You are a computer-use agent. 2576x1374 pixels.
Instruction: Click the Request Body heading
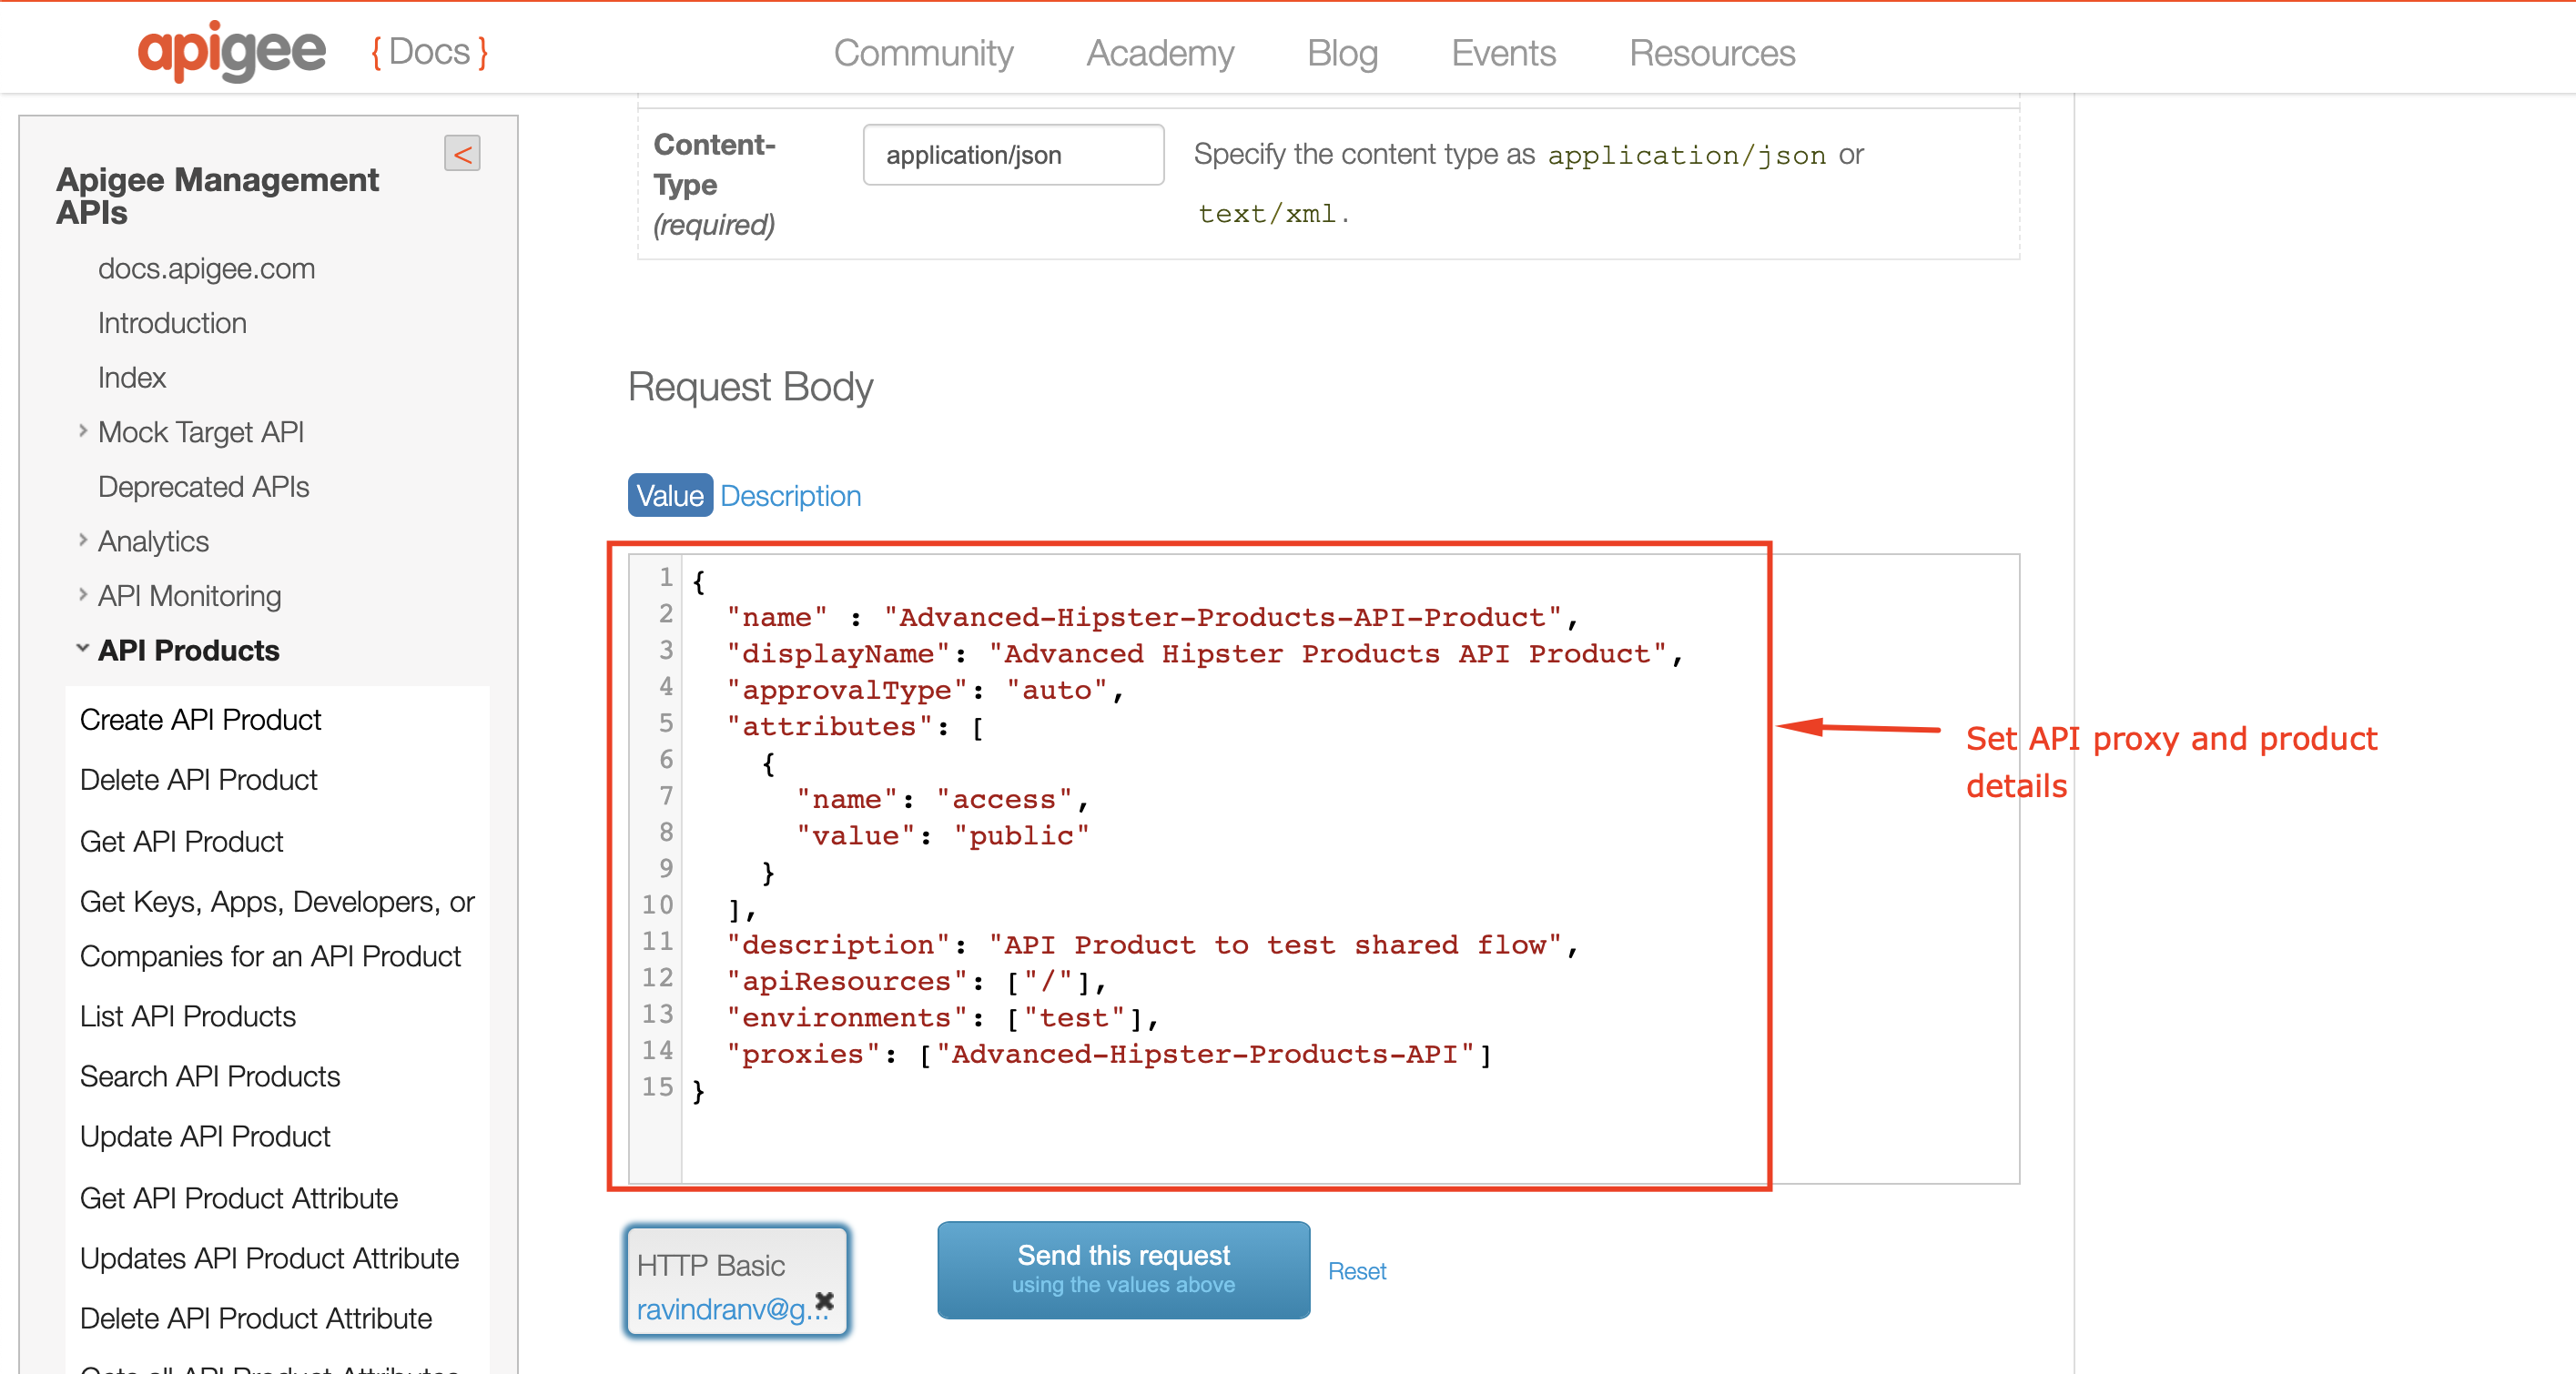(x=750, y=387)
